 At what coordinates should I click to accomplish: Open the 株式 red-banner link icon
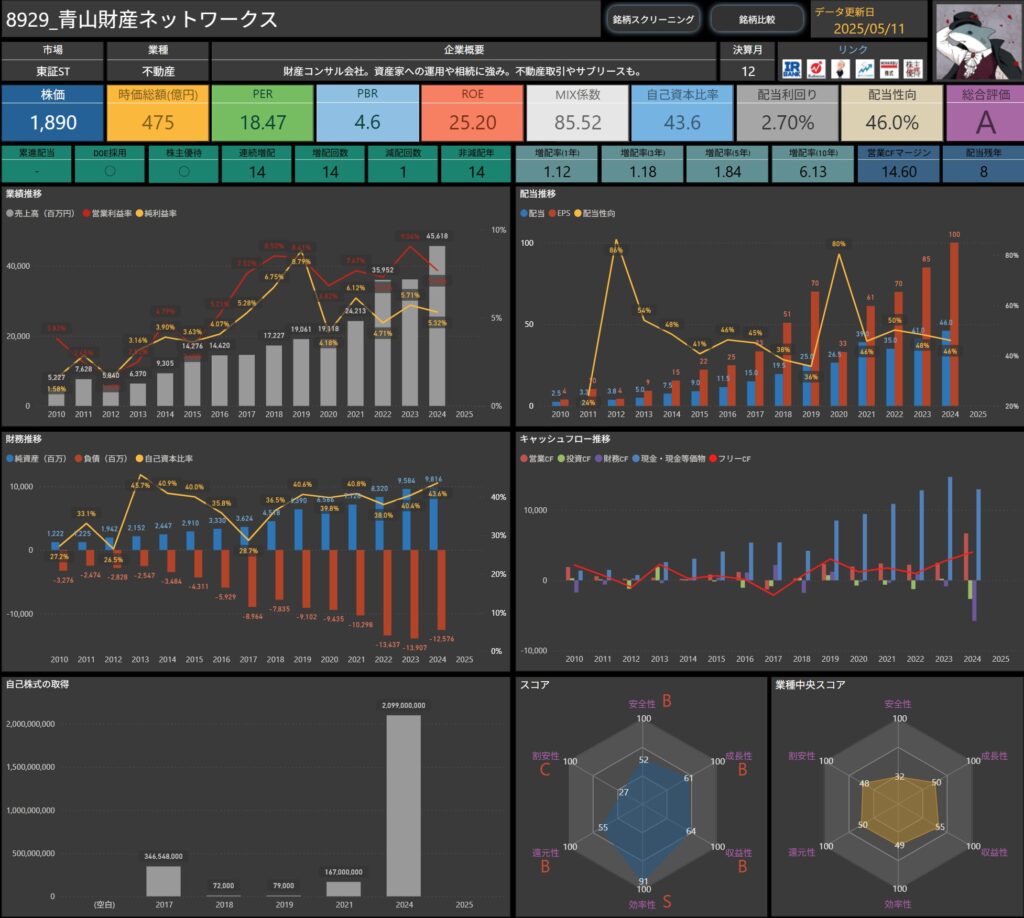[x=889, y=69]
